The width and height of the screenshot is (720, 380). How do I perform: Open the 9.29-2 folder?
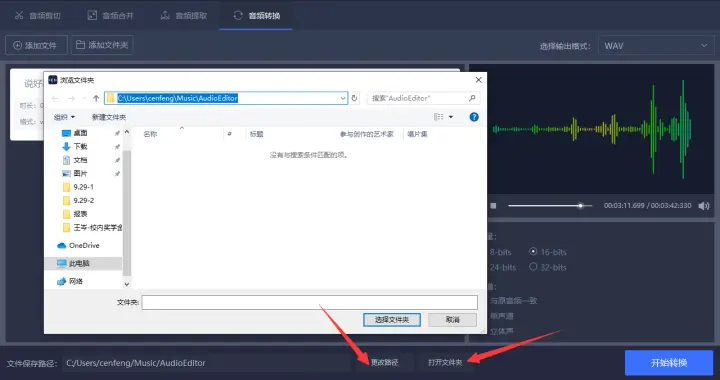(83, 201)
